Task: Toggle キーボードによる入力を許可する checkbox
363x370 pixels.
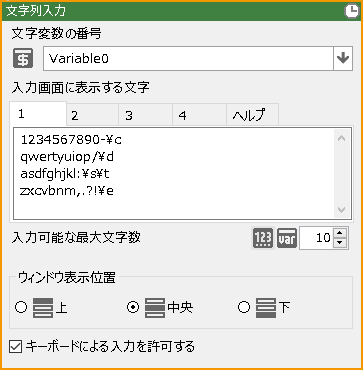Action: pyautogui.click(x=16, y=347)
